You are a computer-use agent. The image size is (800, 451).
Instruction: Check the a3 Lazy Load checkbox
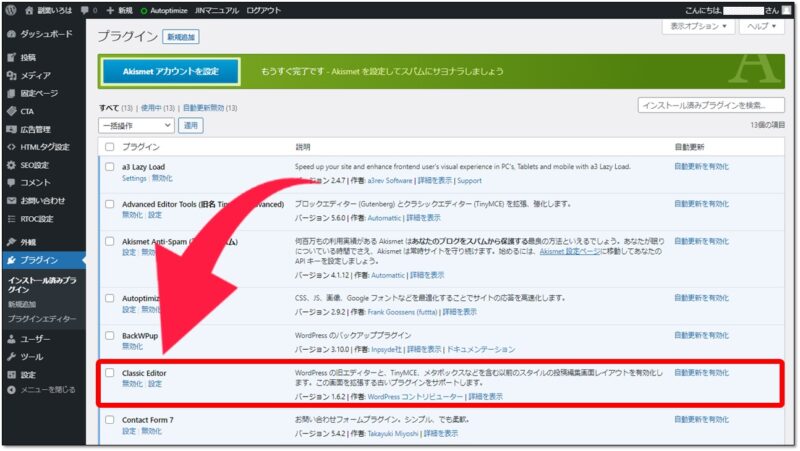tap(110, 167)
